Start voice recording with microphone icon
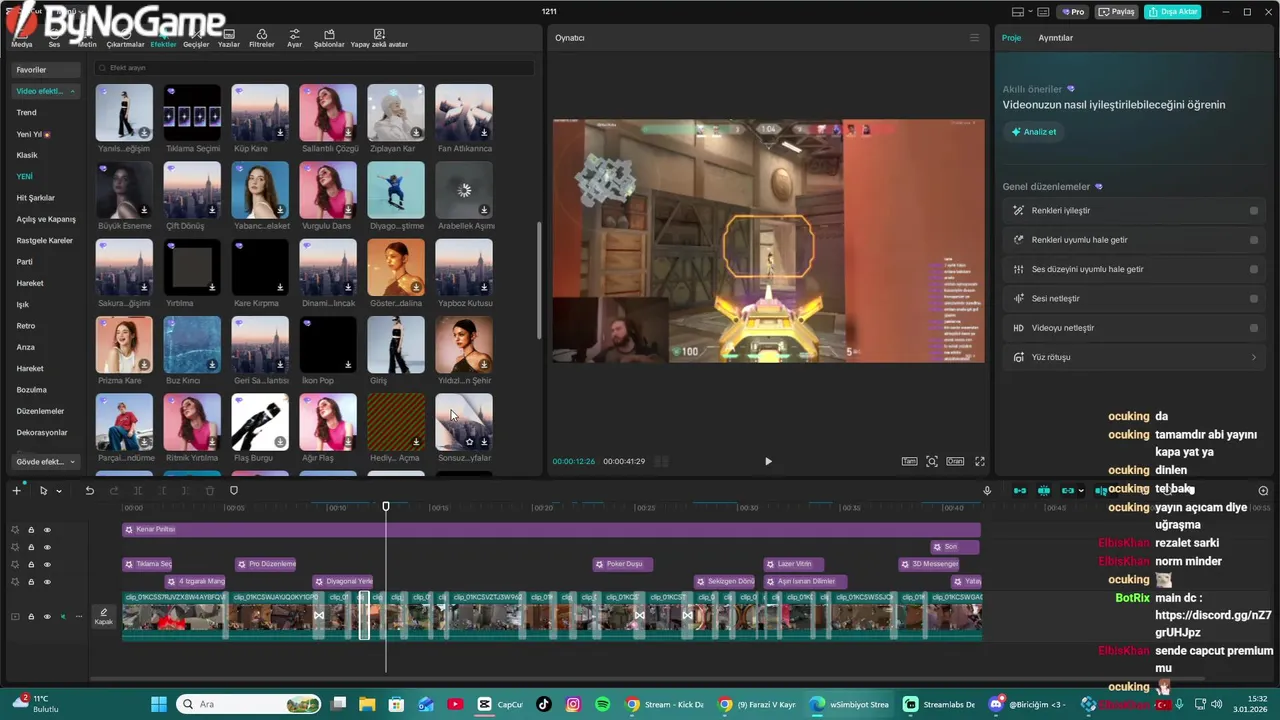The height and width of the screenshot is (720, 1280). tap(987, 490)
